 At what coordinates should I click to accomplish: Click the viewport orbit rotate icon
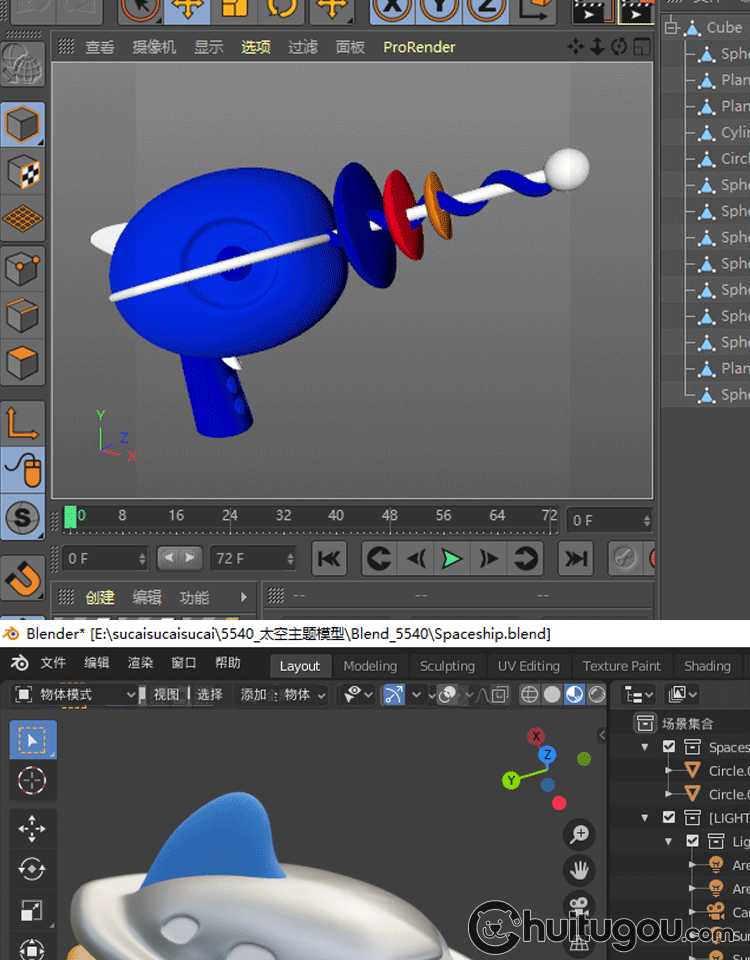[x=619, y=47]
